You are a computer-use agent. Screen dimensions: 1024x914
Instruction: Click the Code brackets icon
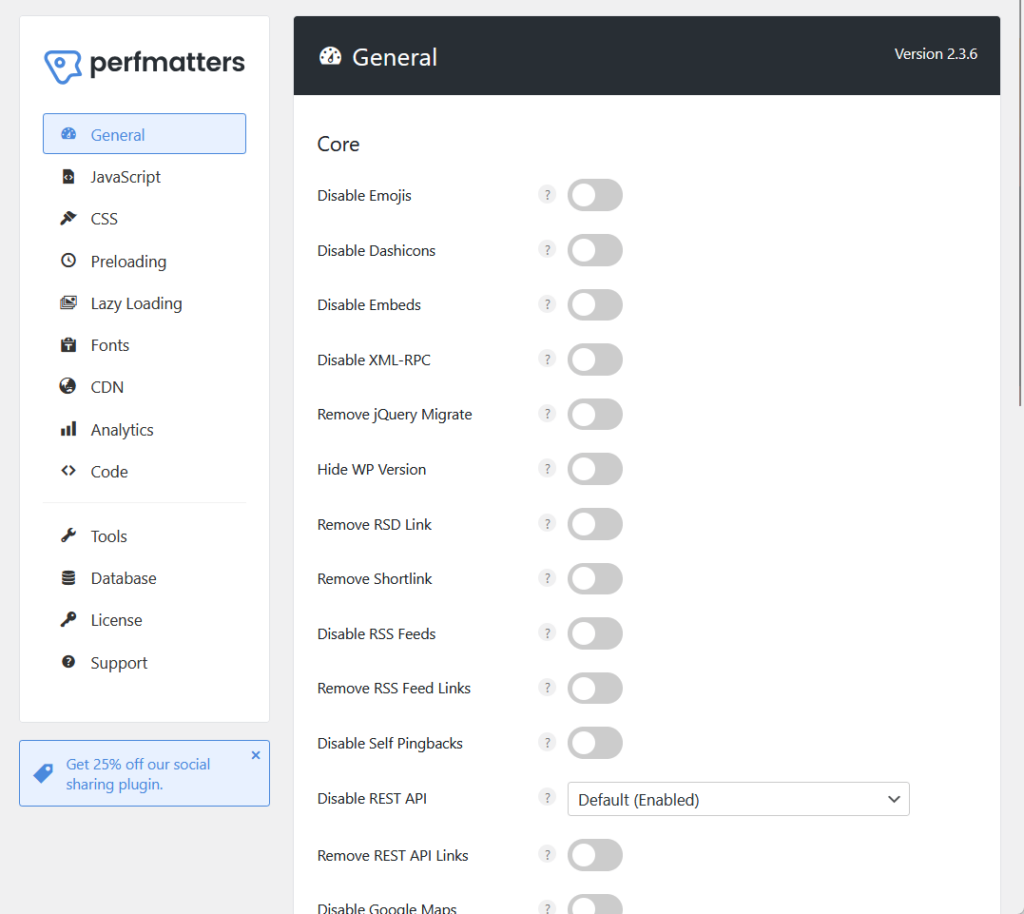click(69, 470)
